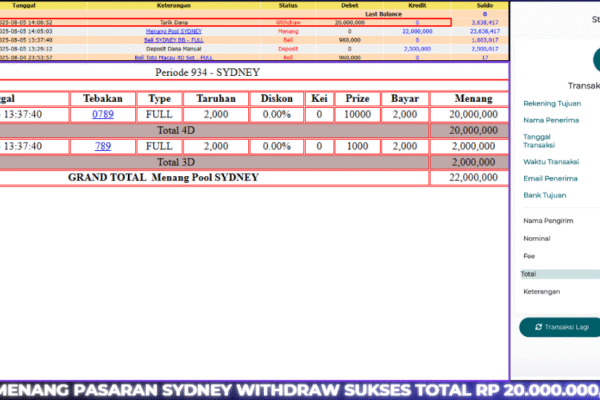Click 0.00% diskon in 0789 row

pyautogui.click(x=277, y=114)
